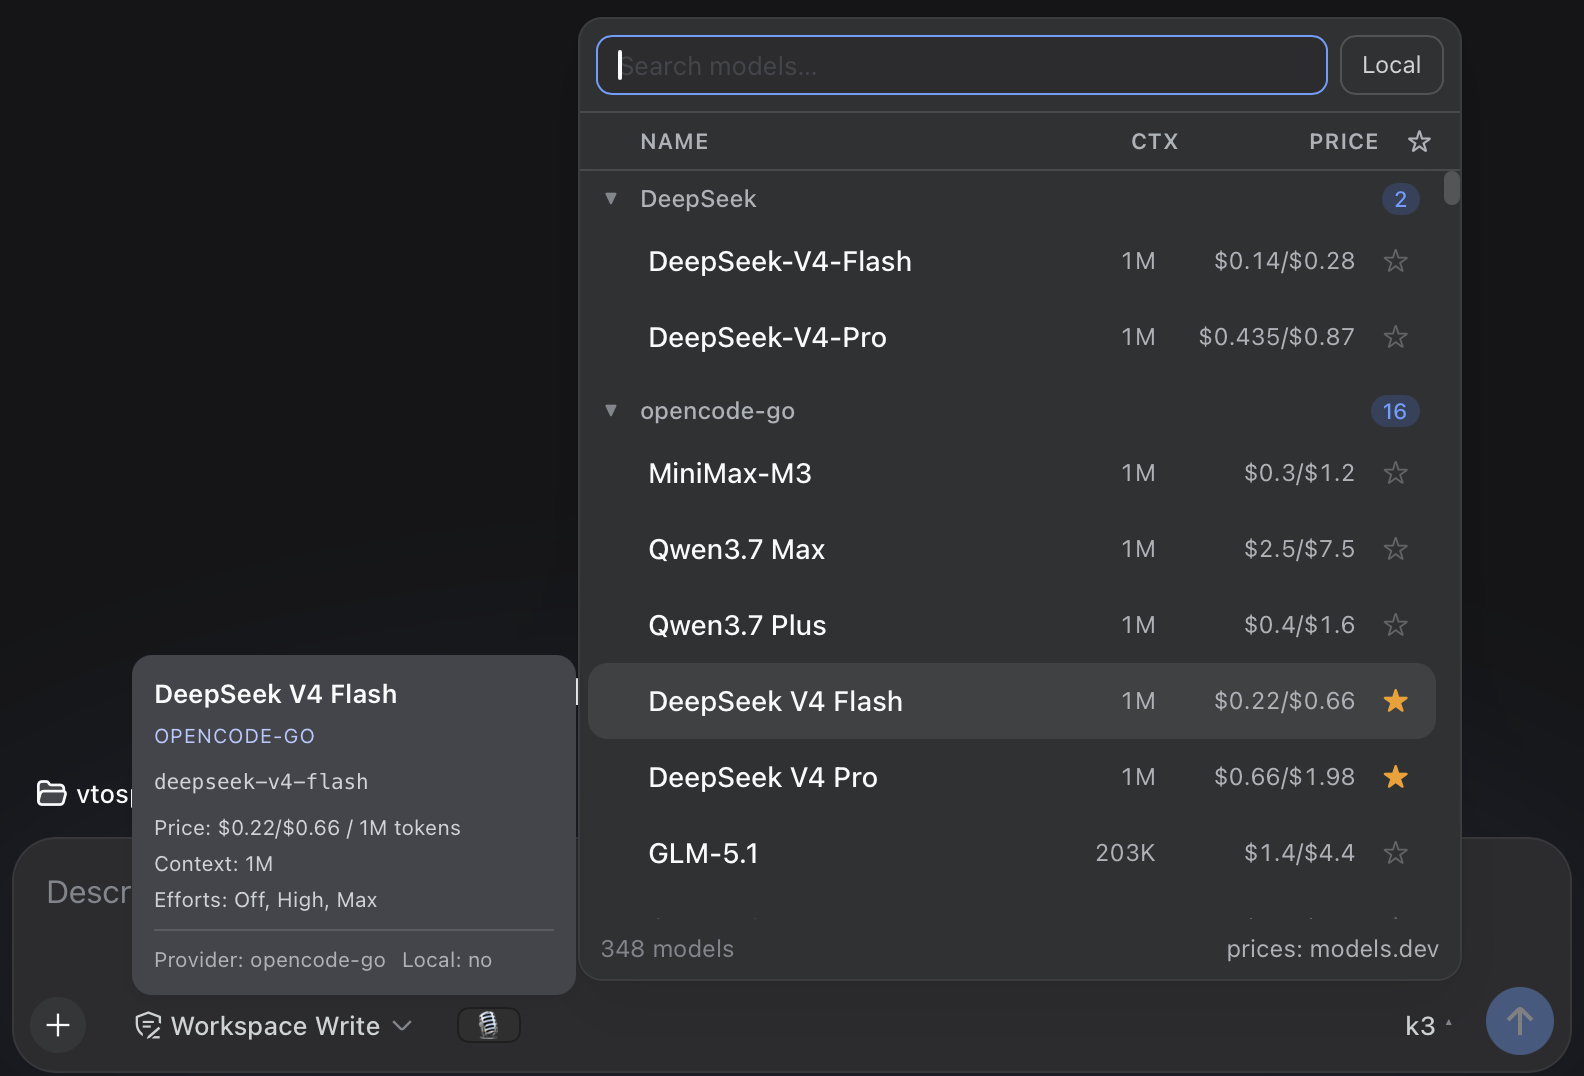The width and height of the screenshot is (1584, 1076).
Task: Click the model list scrollbar thumb
Action: tap(1451, 188)
